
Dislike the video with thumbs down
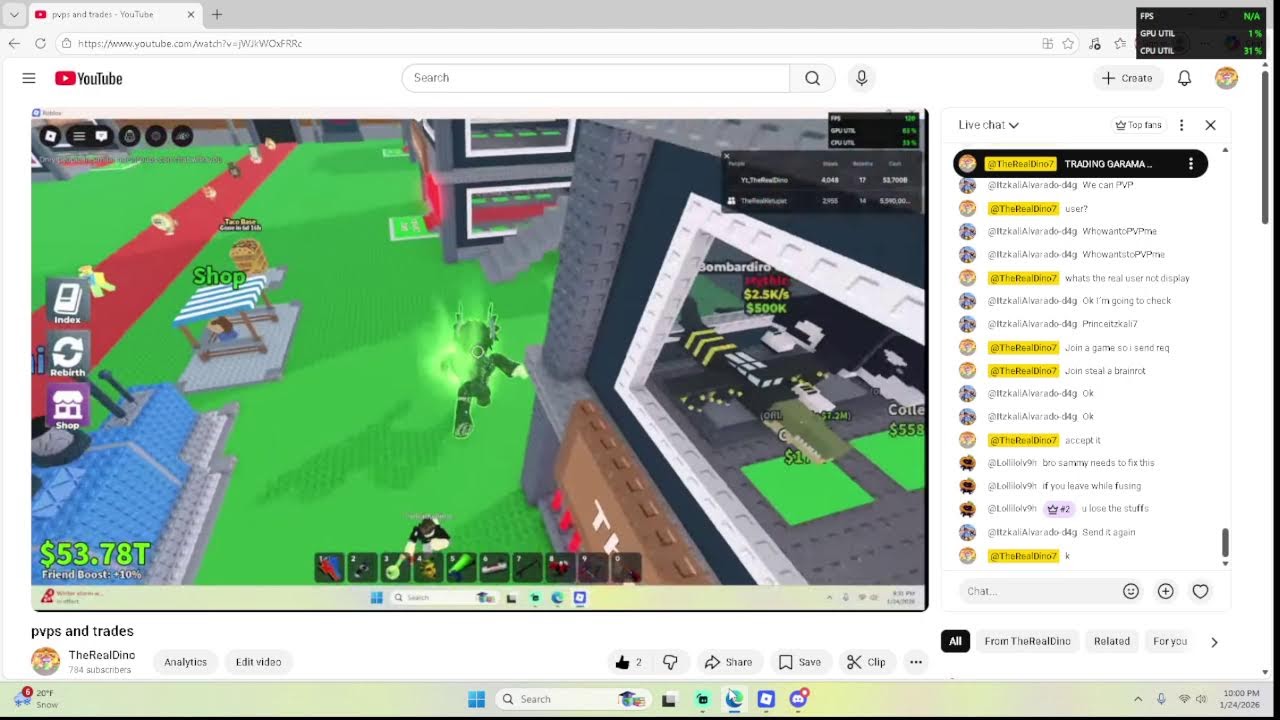[670, 662]
